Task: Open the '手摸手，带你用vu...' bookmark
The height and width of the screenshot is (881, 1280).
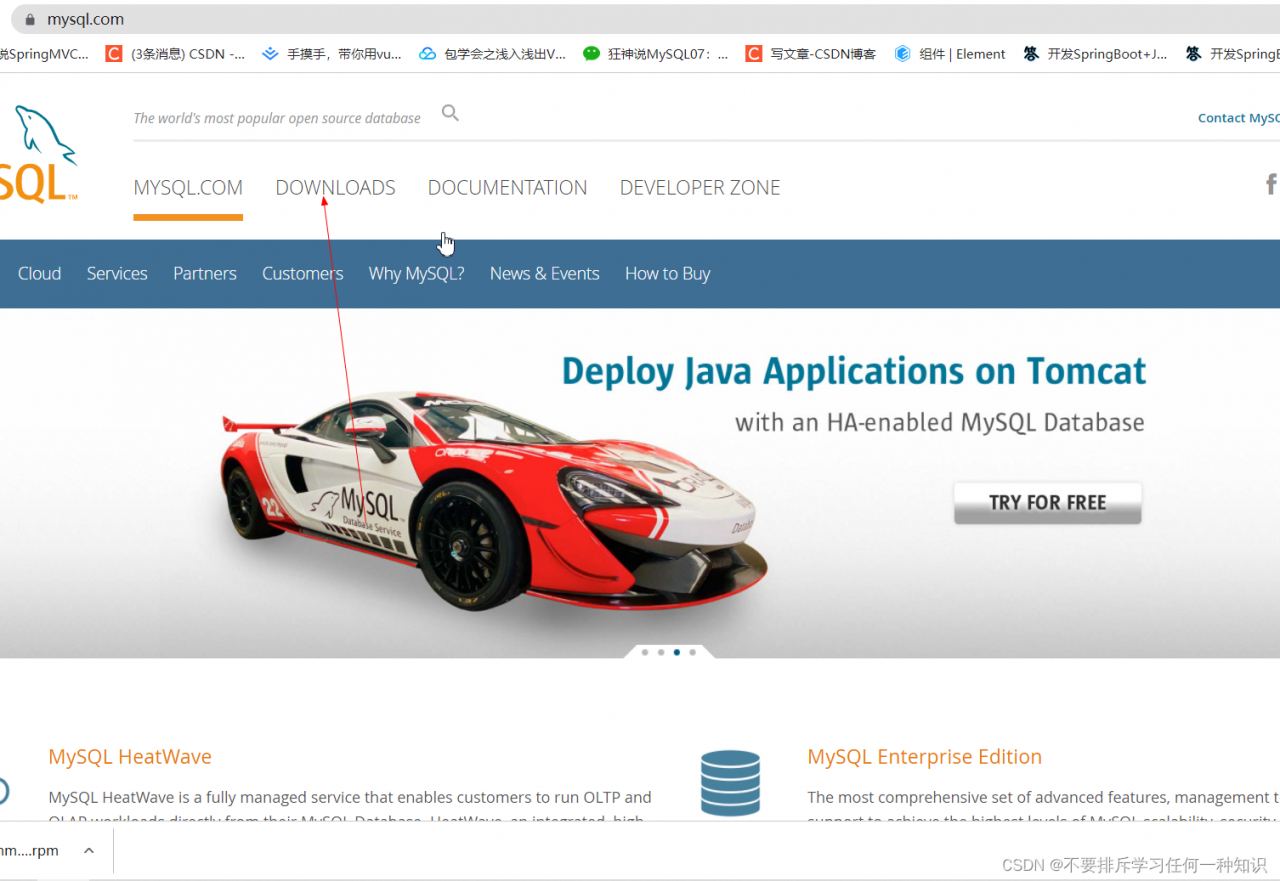Action: pos(332,54)
